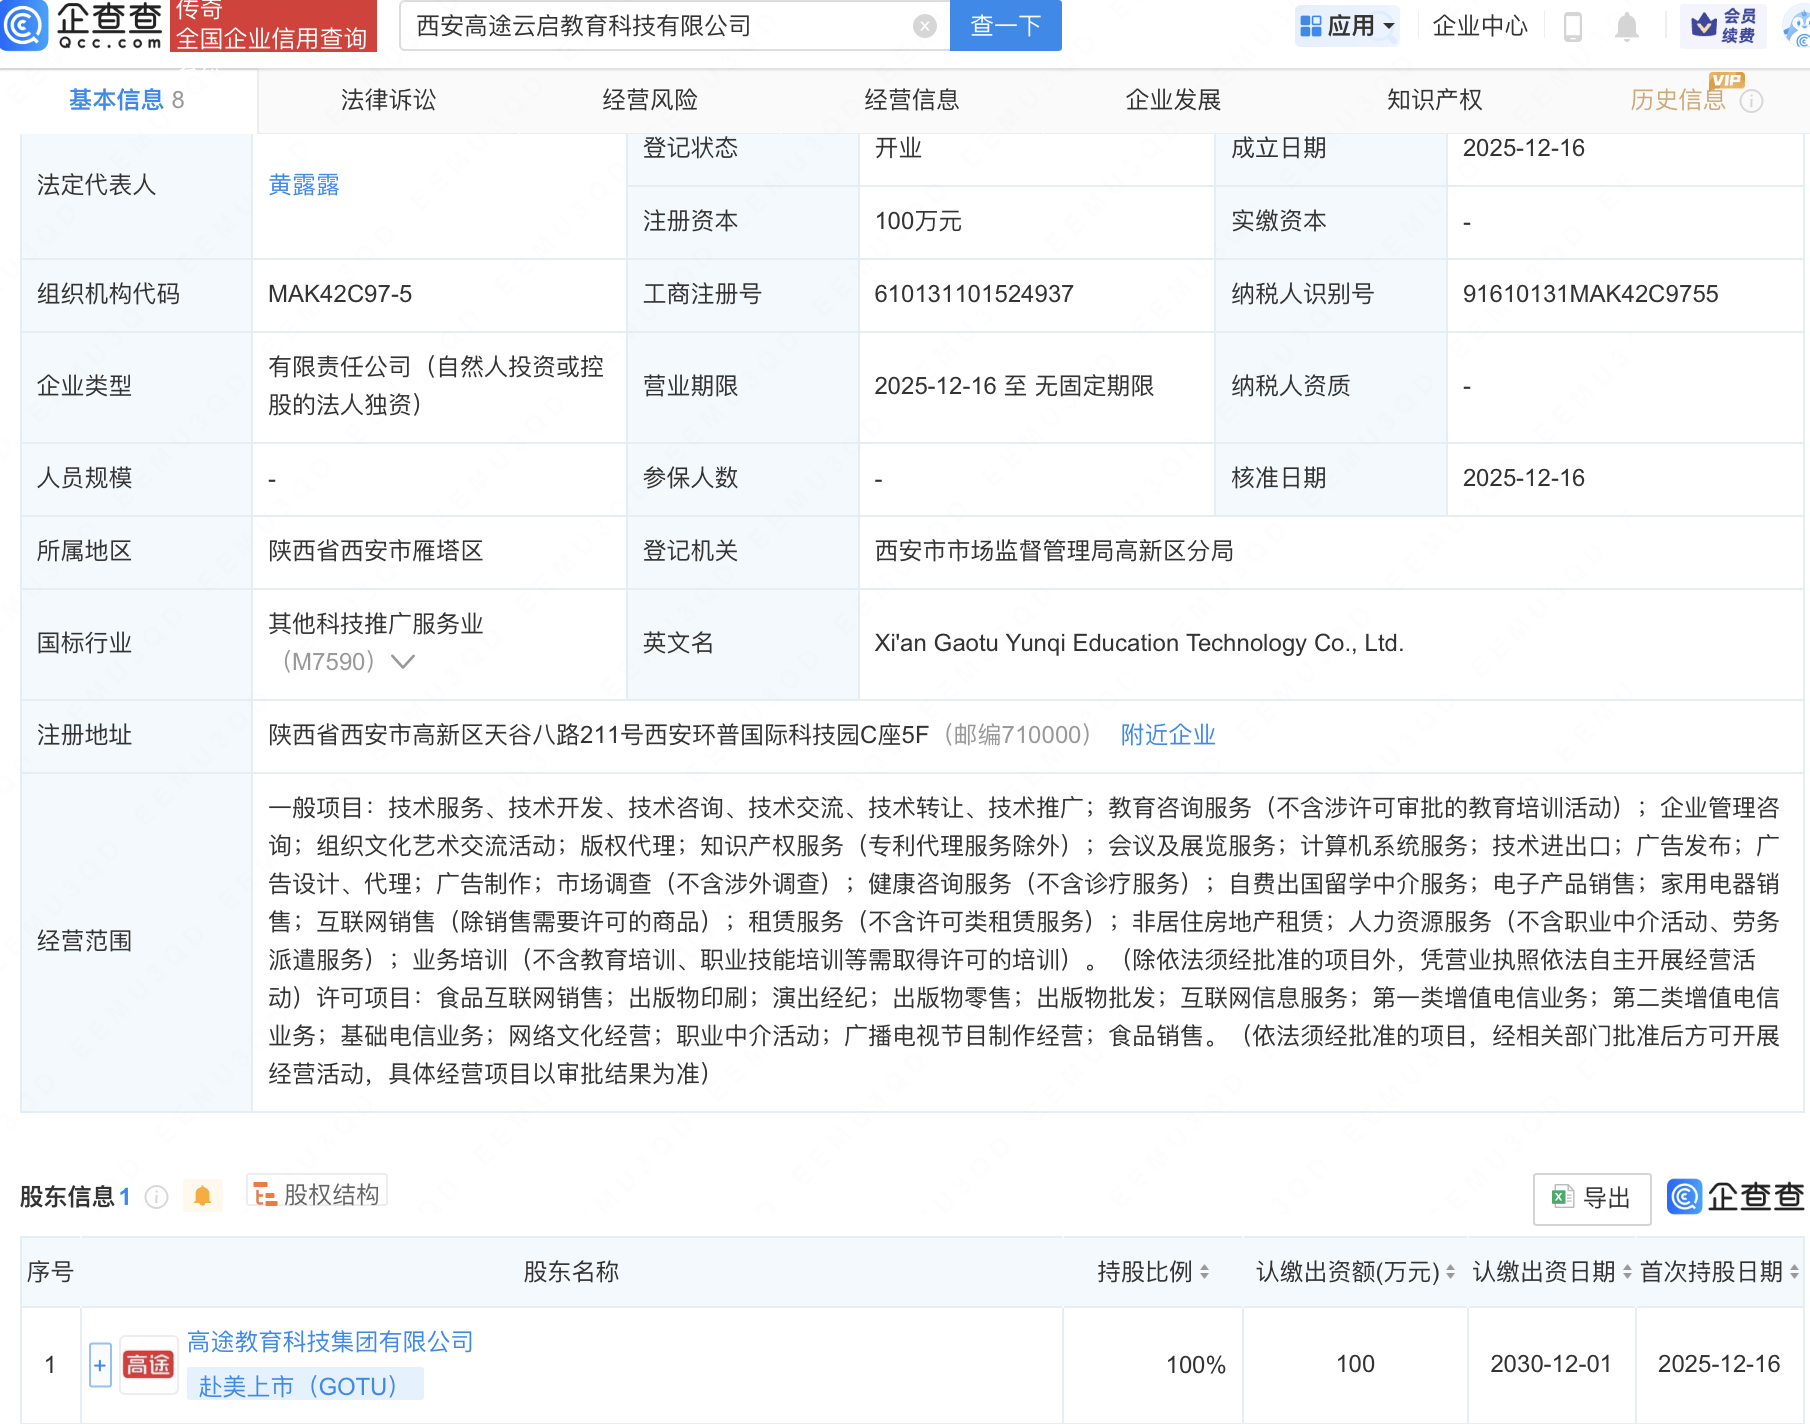This screenshot has height=1424, width=1810.
Task: Open the 股权结构 equity structure view
Action: (317, 1194)
